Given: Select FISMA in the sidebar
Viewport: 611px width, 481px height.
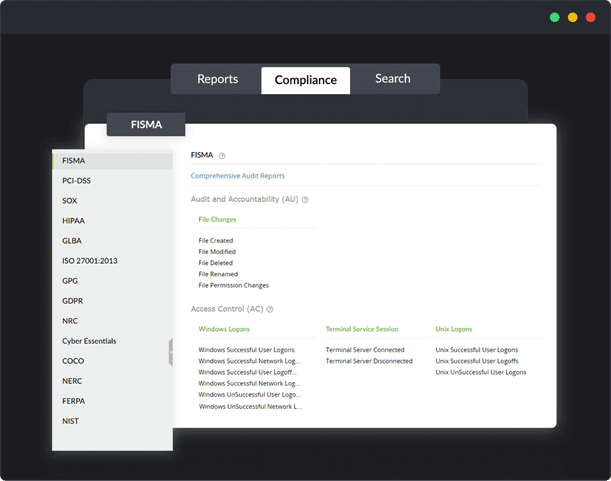Looking at the screenshot, I should [113, 161].
